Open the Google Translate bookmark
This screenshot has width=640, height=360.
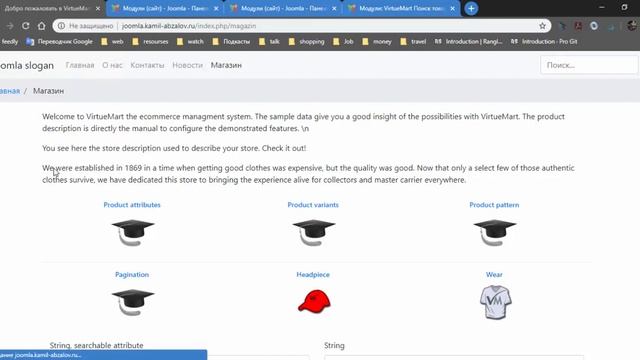(59, 41)
